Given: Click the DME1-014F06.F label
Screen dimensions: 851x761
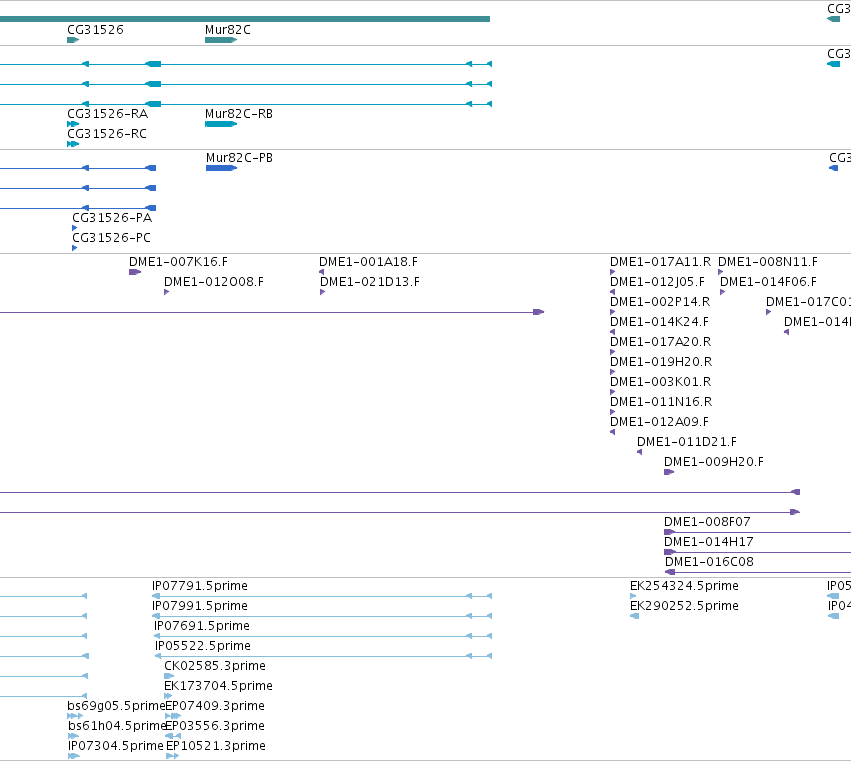Looking at the screenshot, I should pos(769,282).
